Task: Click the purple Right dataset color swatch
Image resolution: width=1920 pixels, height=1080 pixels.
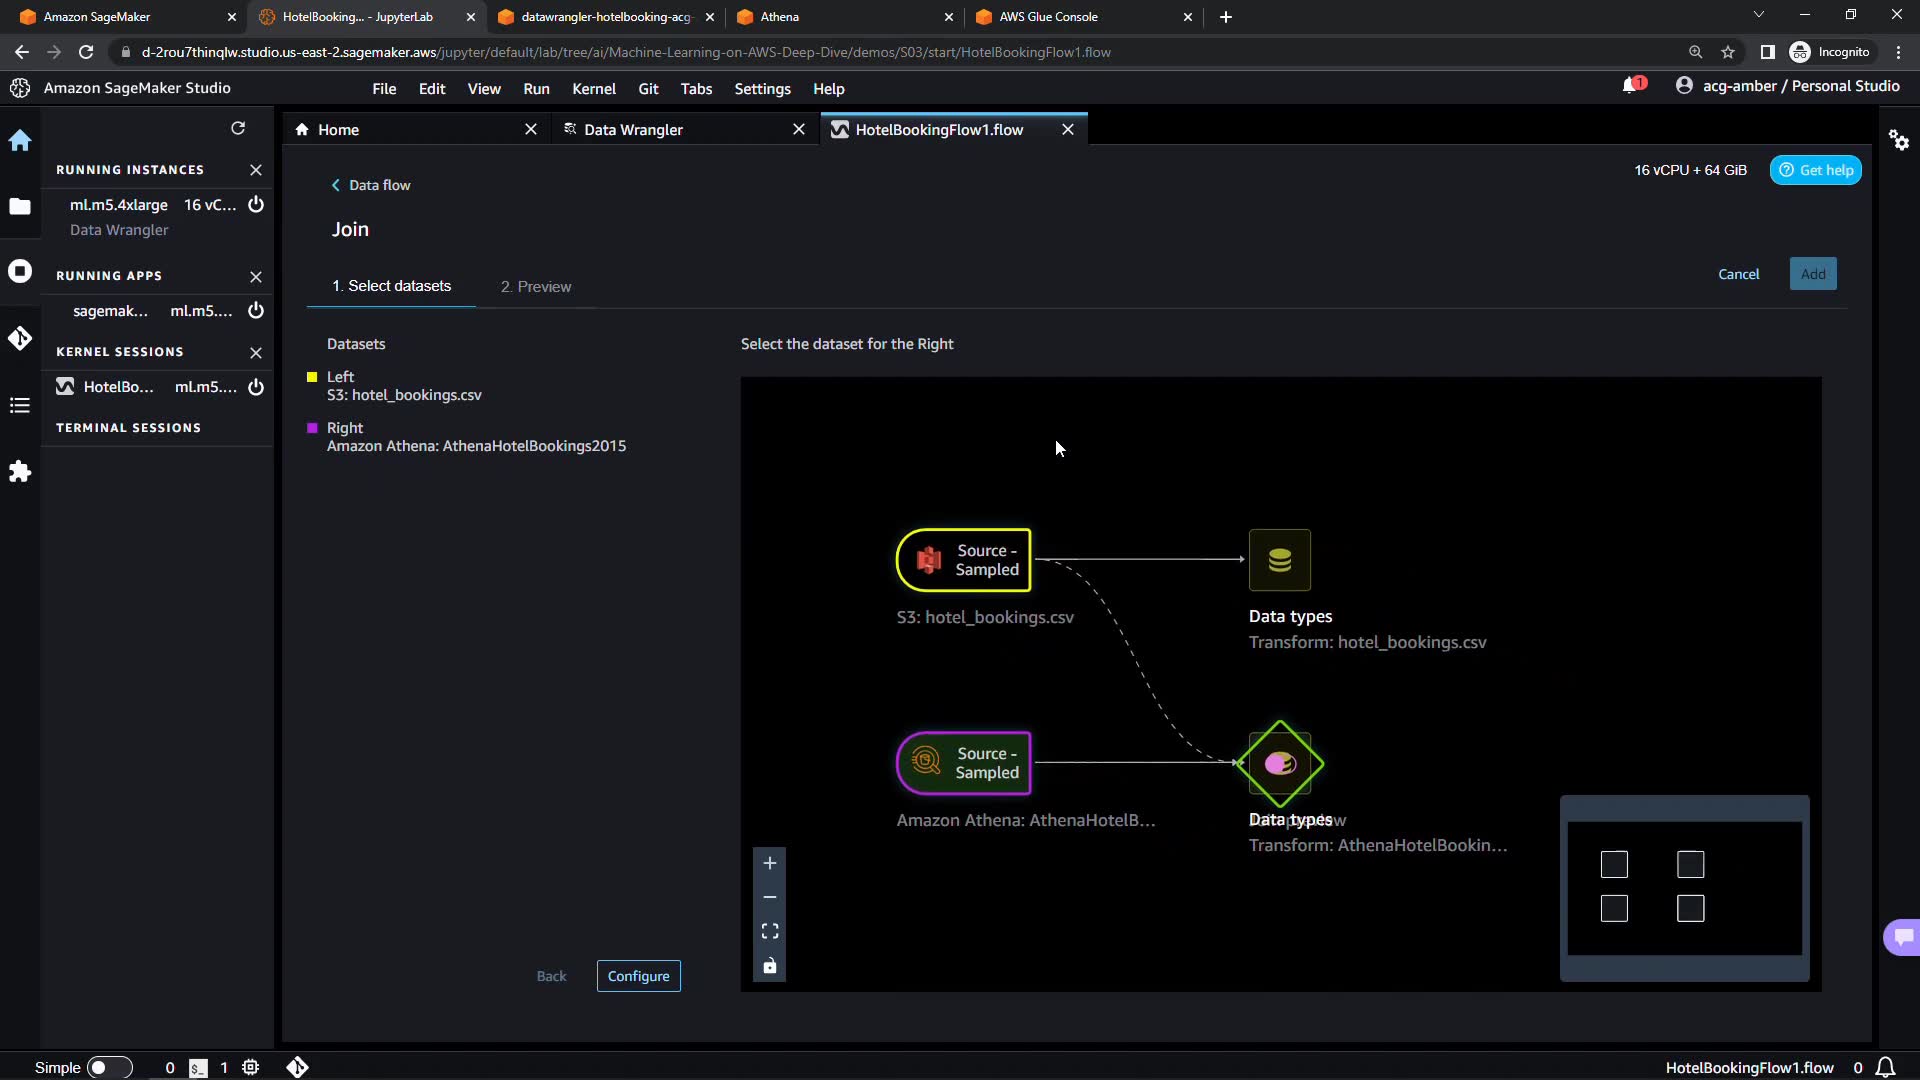Action: [x=312, y=428]
